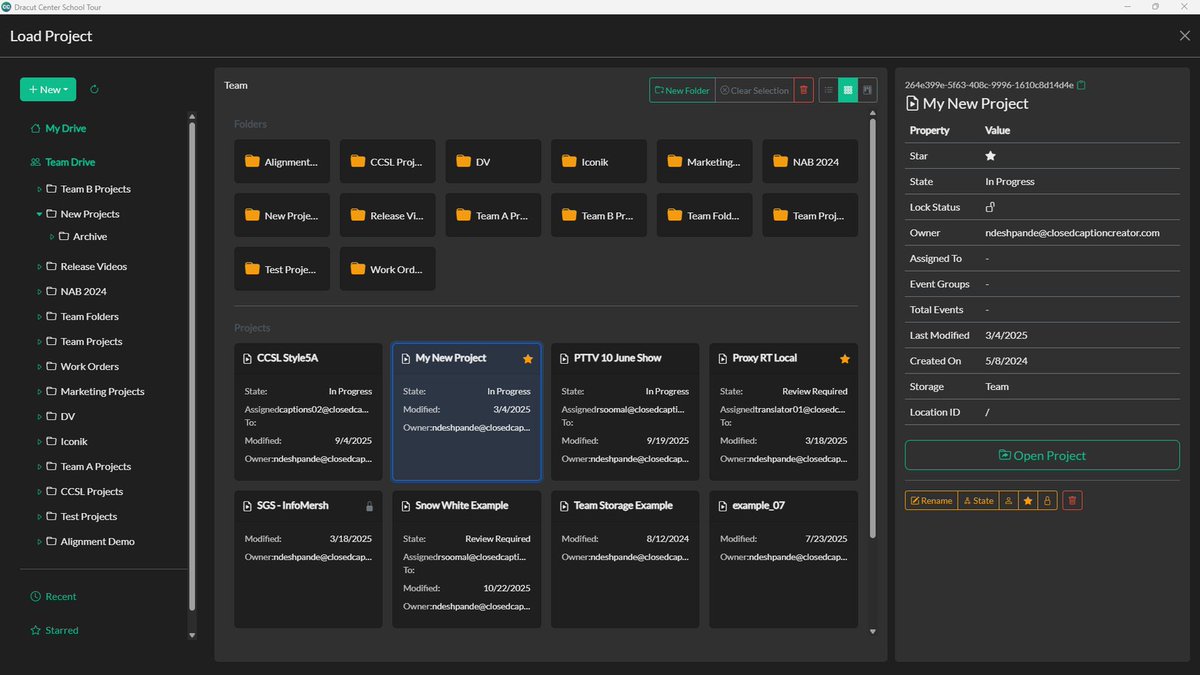Screen dimensions: 1200x675
Task: Open the DV folder tile
Action: point(493,161)
